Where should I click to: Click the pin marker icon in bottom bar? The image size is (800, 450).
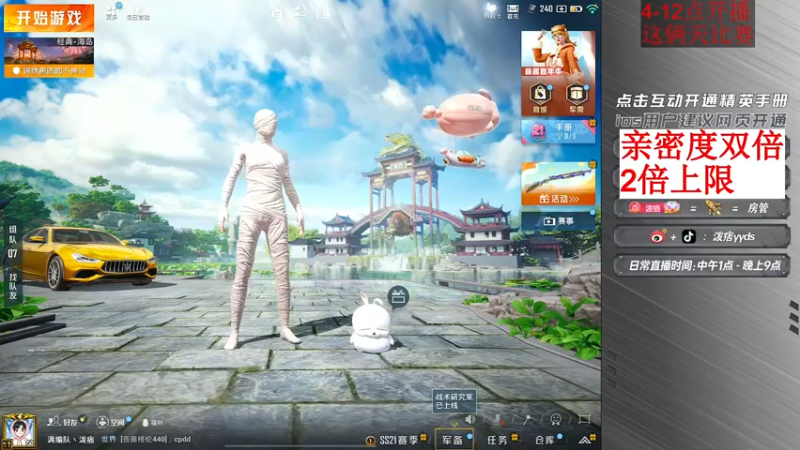528,419
